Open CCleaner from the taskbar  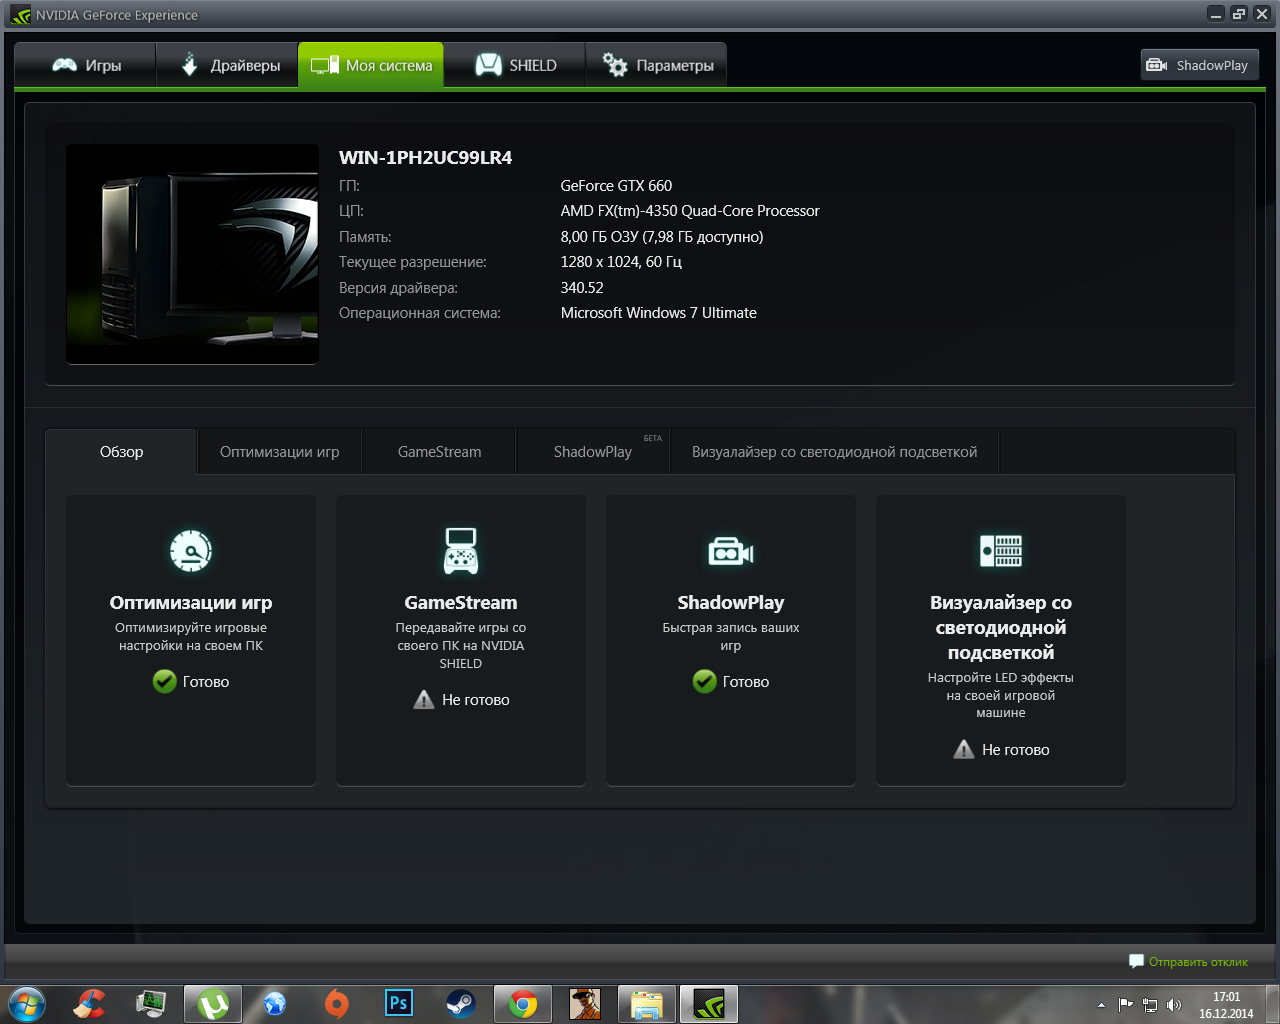click(x=89, y=1003)
